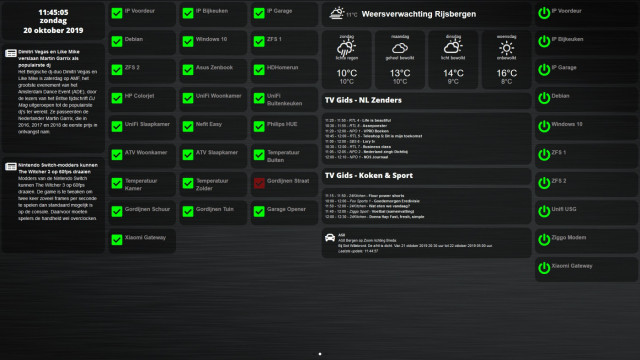
Task: Toggle the Debian status checkbox
Action: point(117,41)
